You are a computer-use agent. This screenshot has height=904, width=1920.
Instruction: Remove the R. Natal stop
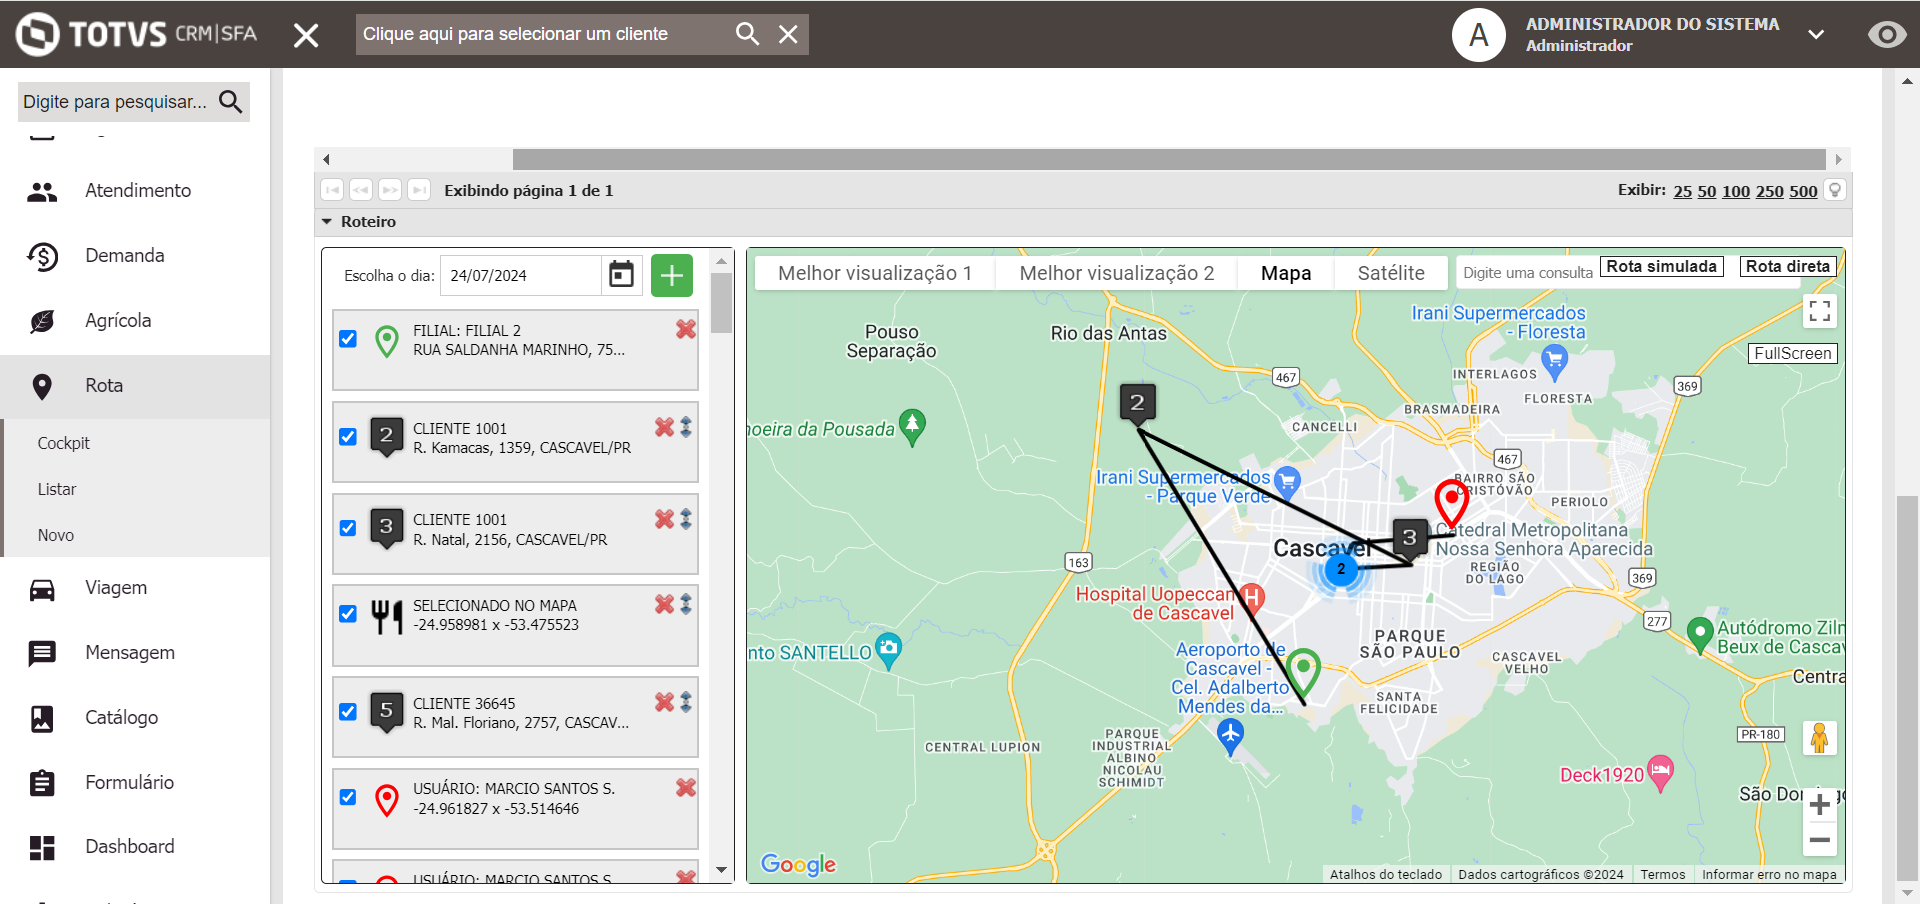664,519
